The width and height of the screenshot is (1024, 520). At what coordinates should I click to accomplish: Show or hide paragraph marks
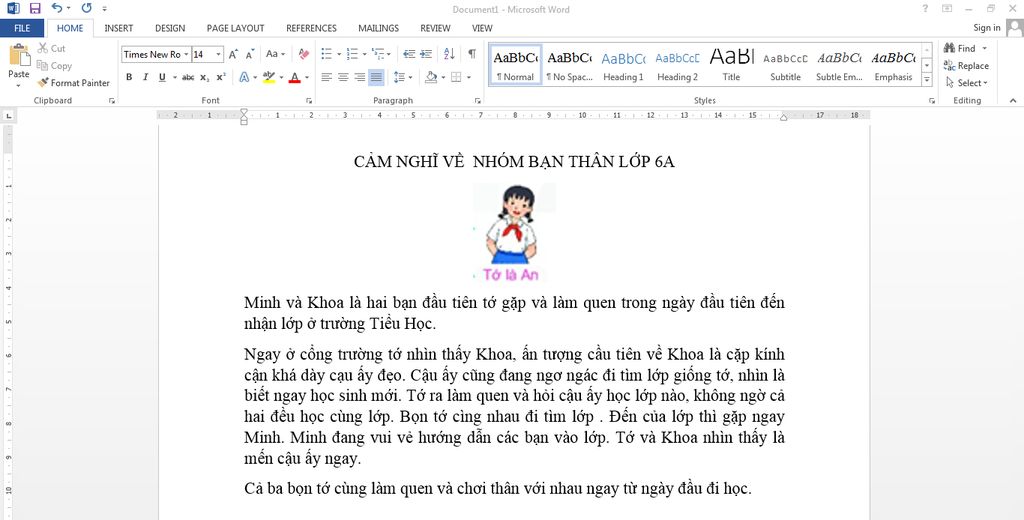(472, 54)
